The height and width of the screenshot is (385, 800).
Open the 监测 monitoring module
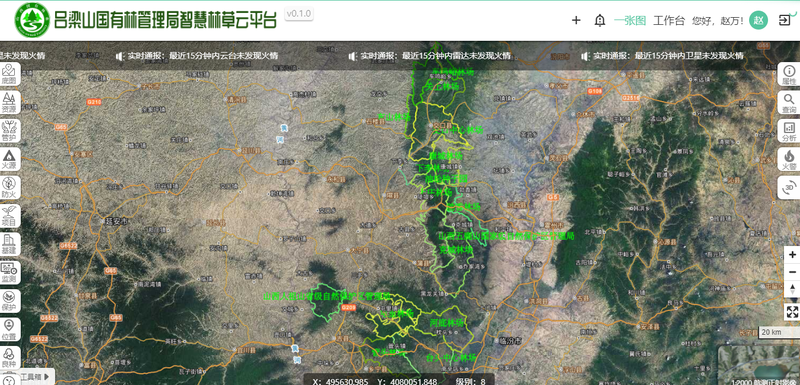[x=9, y=273]
